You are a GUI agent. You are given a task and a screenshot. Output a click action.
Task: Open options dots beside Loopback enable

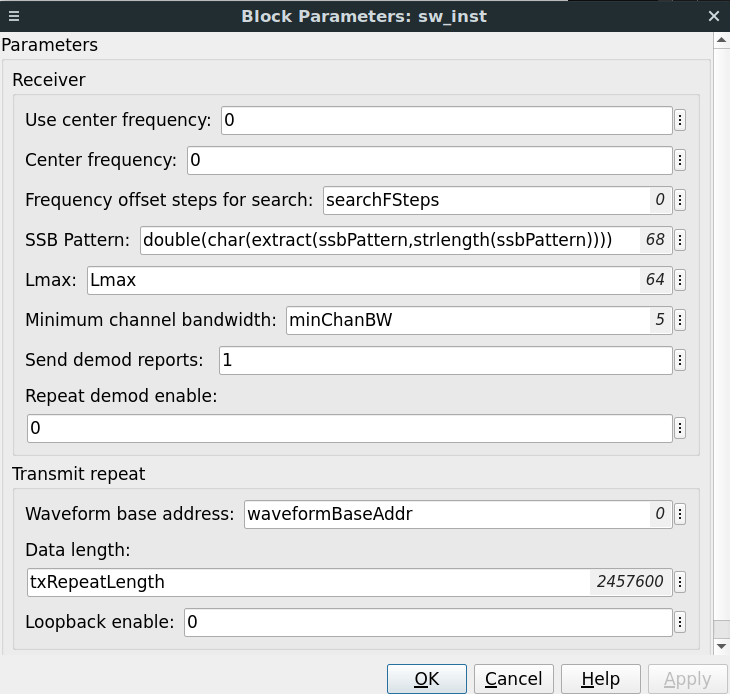[680, 622]
